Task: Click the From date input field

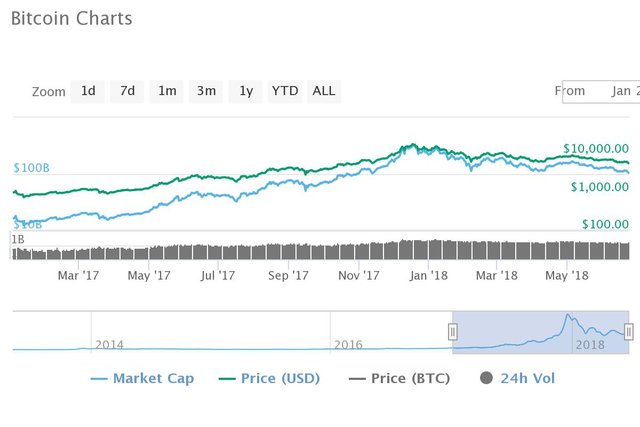Action: click(x=601, y=92)
